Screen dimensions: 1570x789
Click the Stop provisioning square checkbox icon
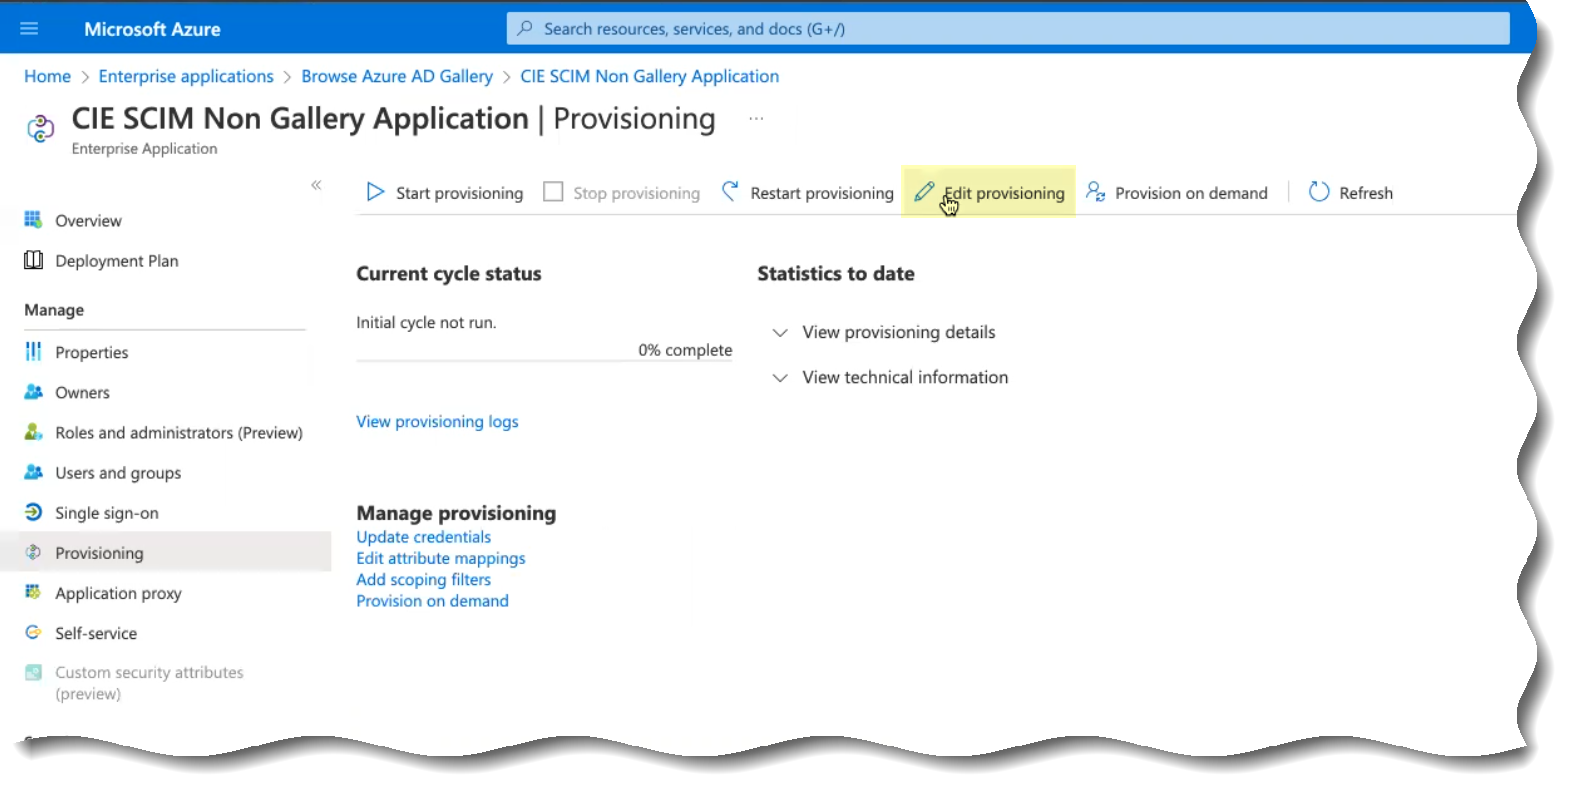tap(553, 192)
